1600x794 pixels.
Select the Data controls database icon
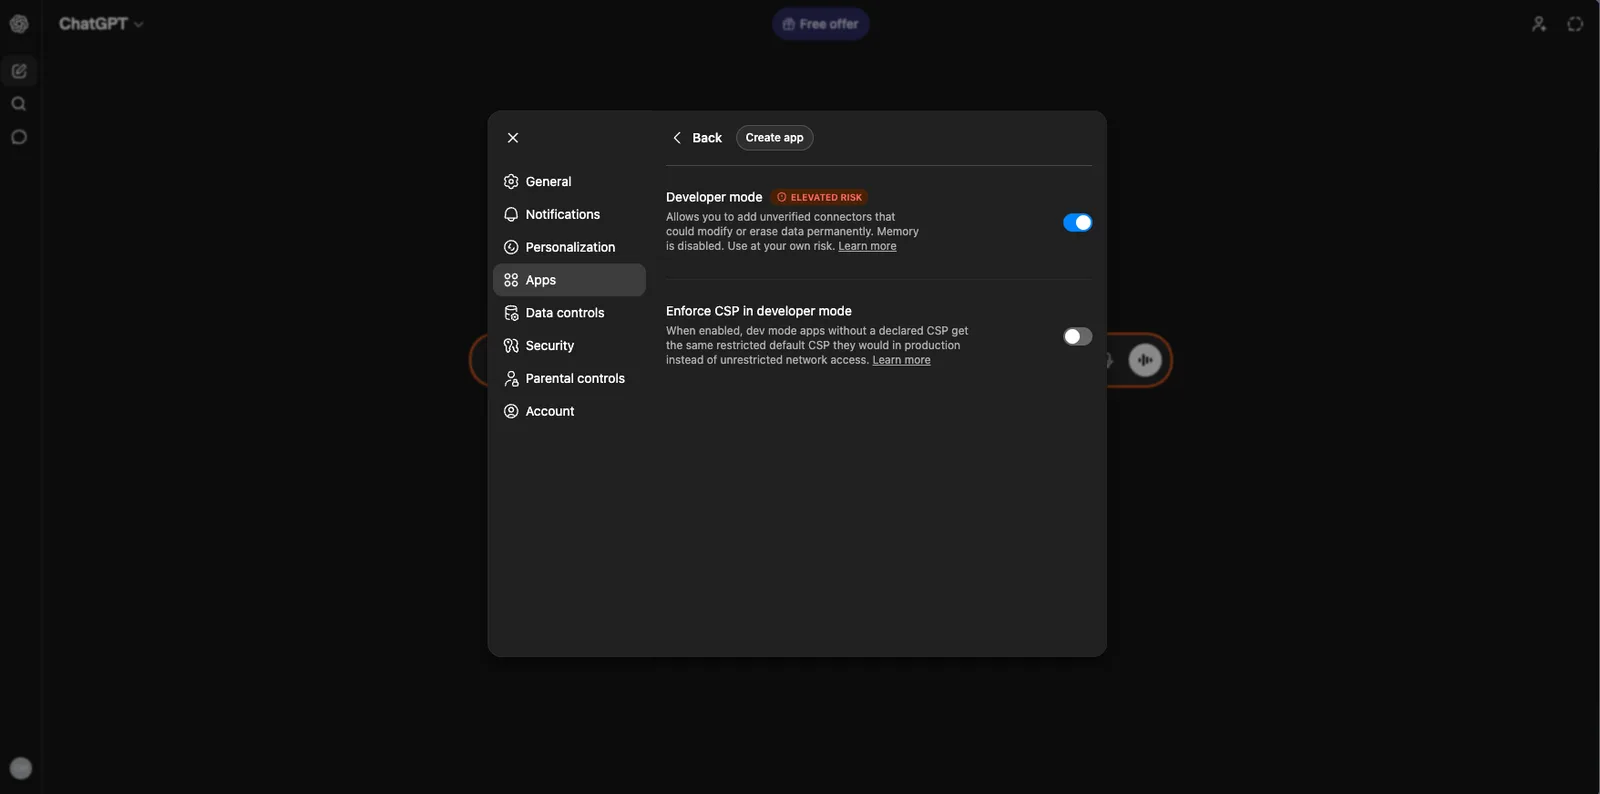511,313
